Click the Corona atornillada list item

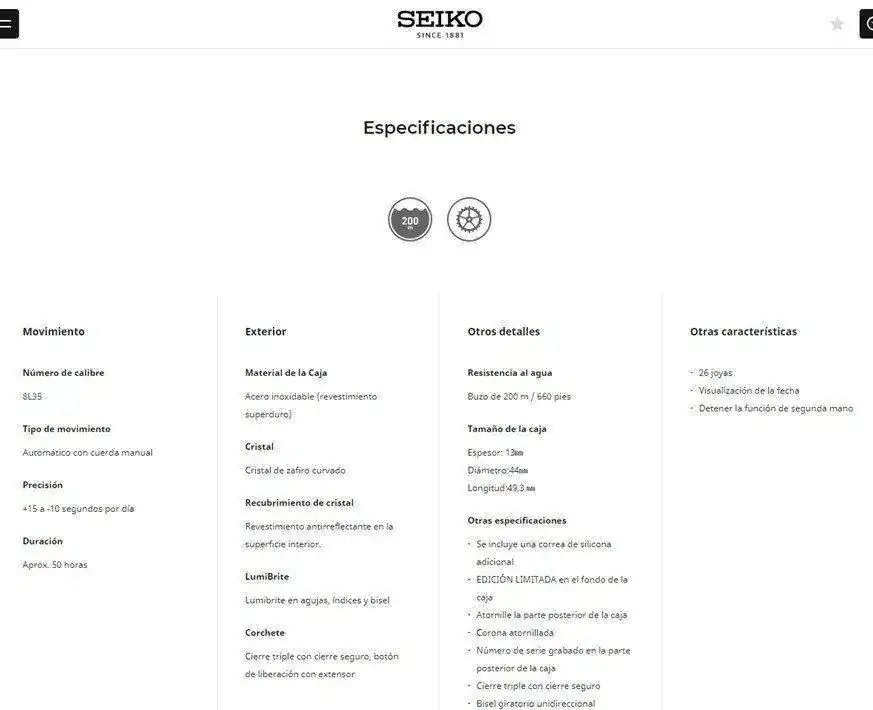[x=515, y=633]
